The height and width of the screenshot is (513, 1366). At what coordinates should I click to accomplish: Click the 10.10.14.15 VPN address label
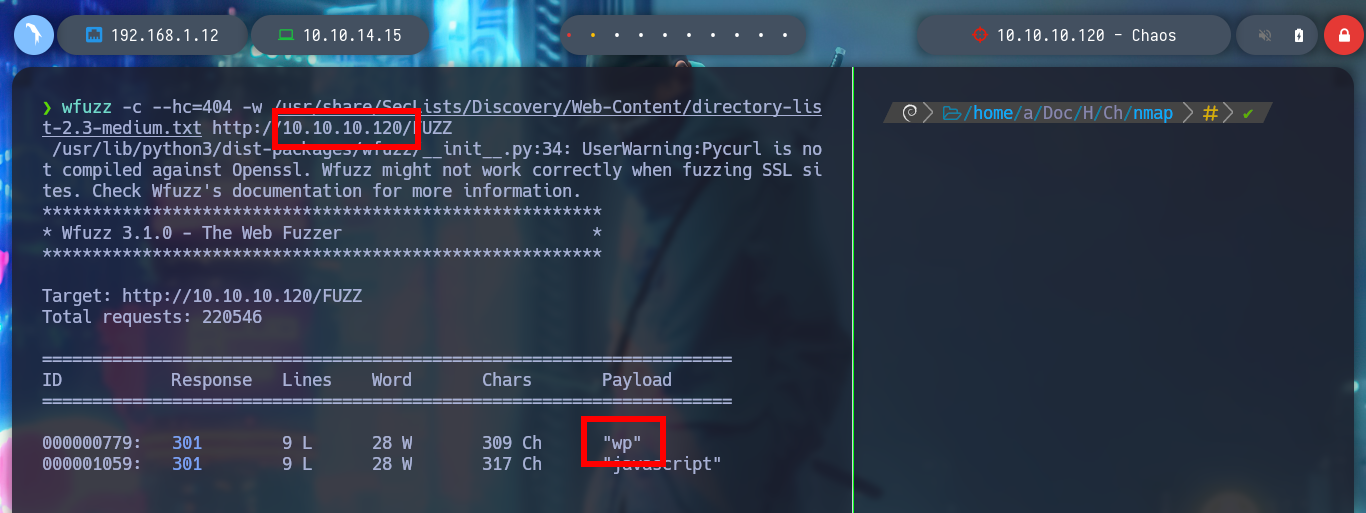pos(352,35)
